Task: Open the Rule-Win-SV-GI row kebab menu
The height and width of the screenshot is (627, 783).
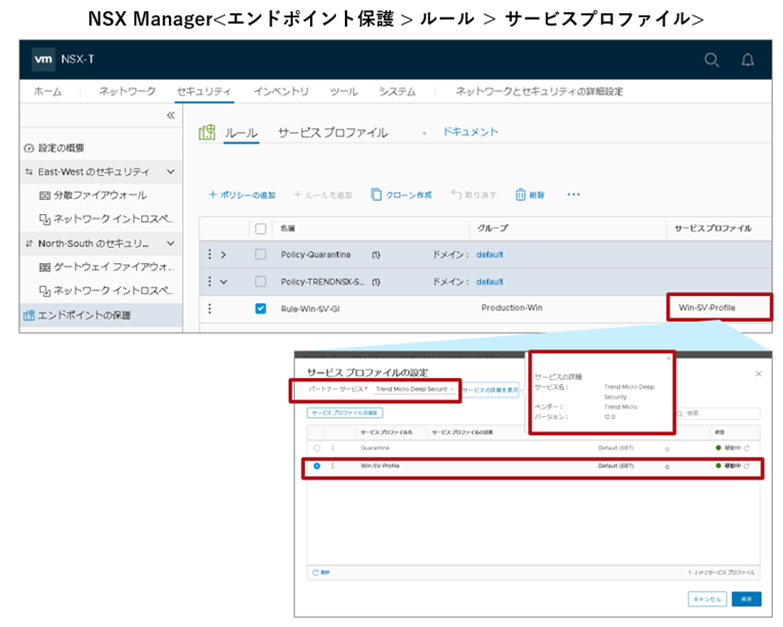Action: click(x=210, y=308)
